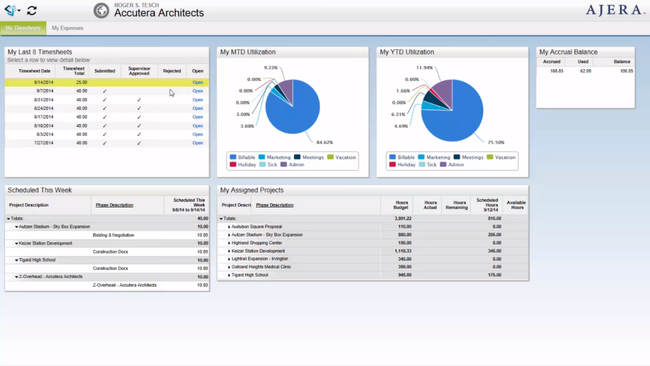This screenshot has width=650, height=366.
Task: Expand Oakland Heights Medical Clinic project
Action: point(229,267)
